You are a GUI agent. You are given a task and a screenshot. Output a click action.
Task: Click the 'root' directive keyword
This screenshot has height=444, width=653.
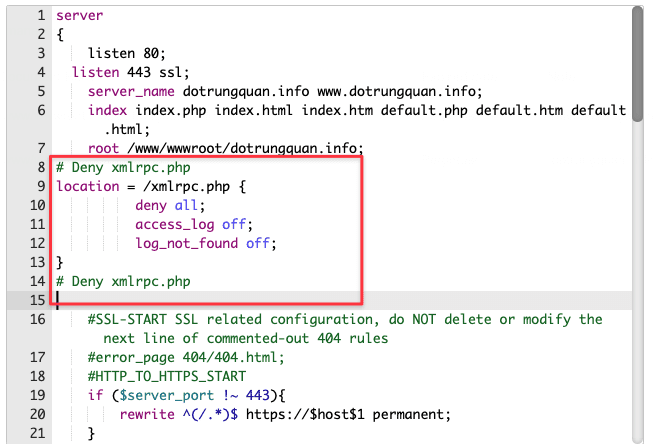pos(103,148)
